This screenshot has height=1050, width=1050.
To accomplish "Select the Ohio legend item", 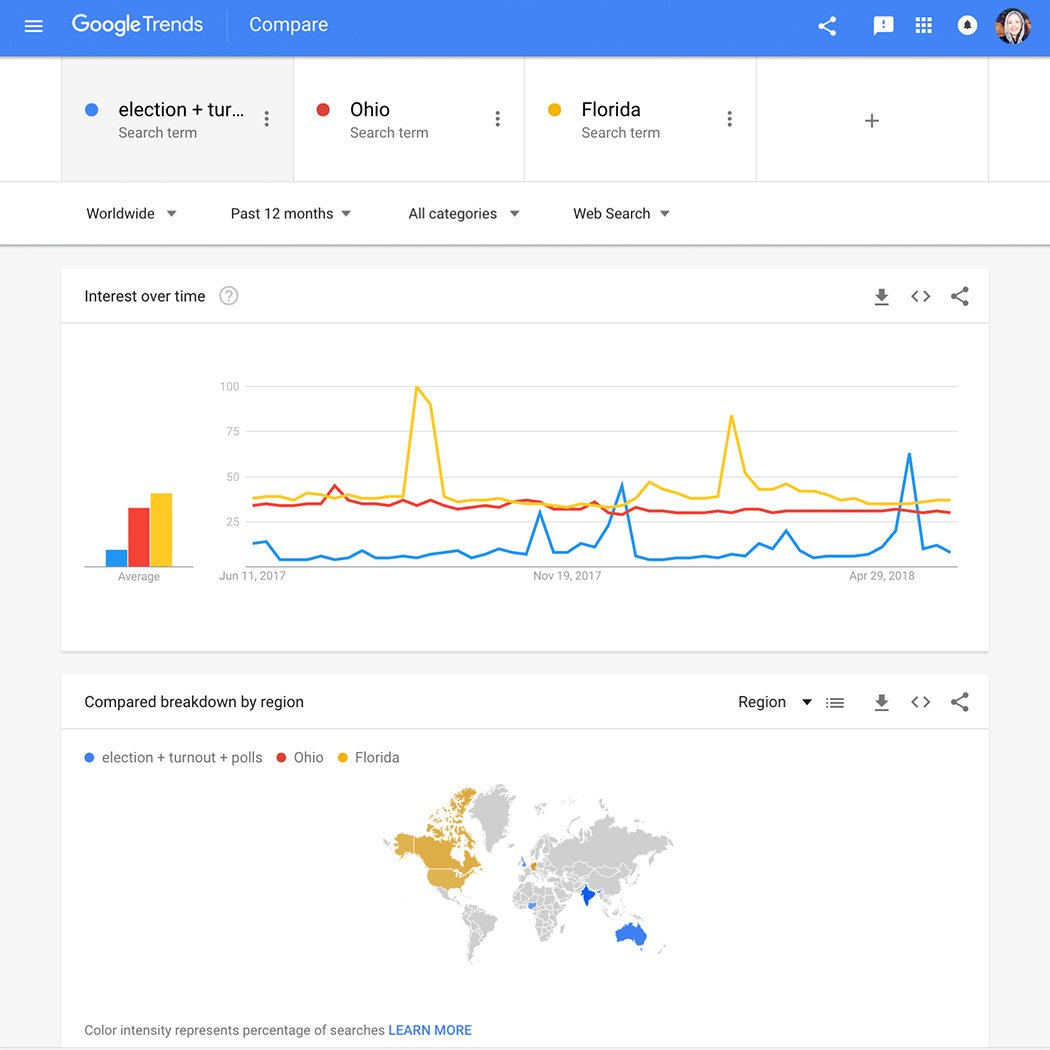I will pos(300,757).
